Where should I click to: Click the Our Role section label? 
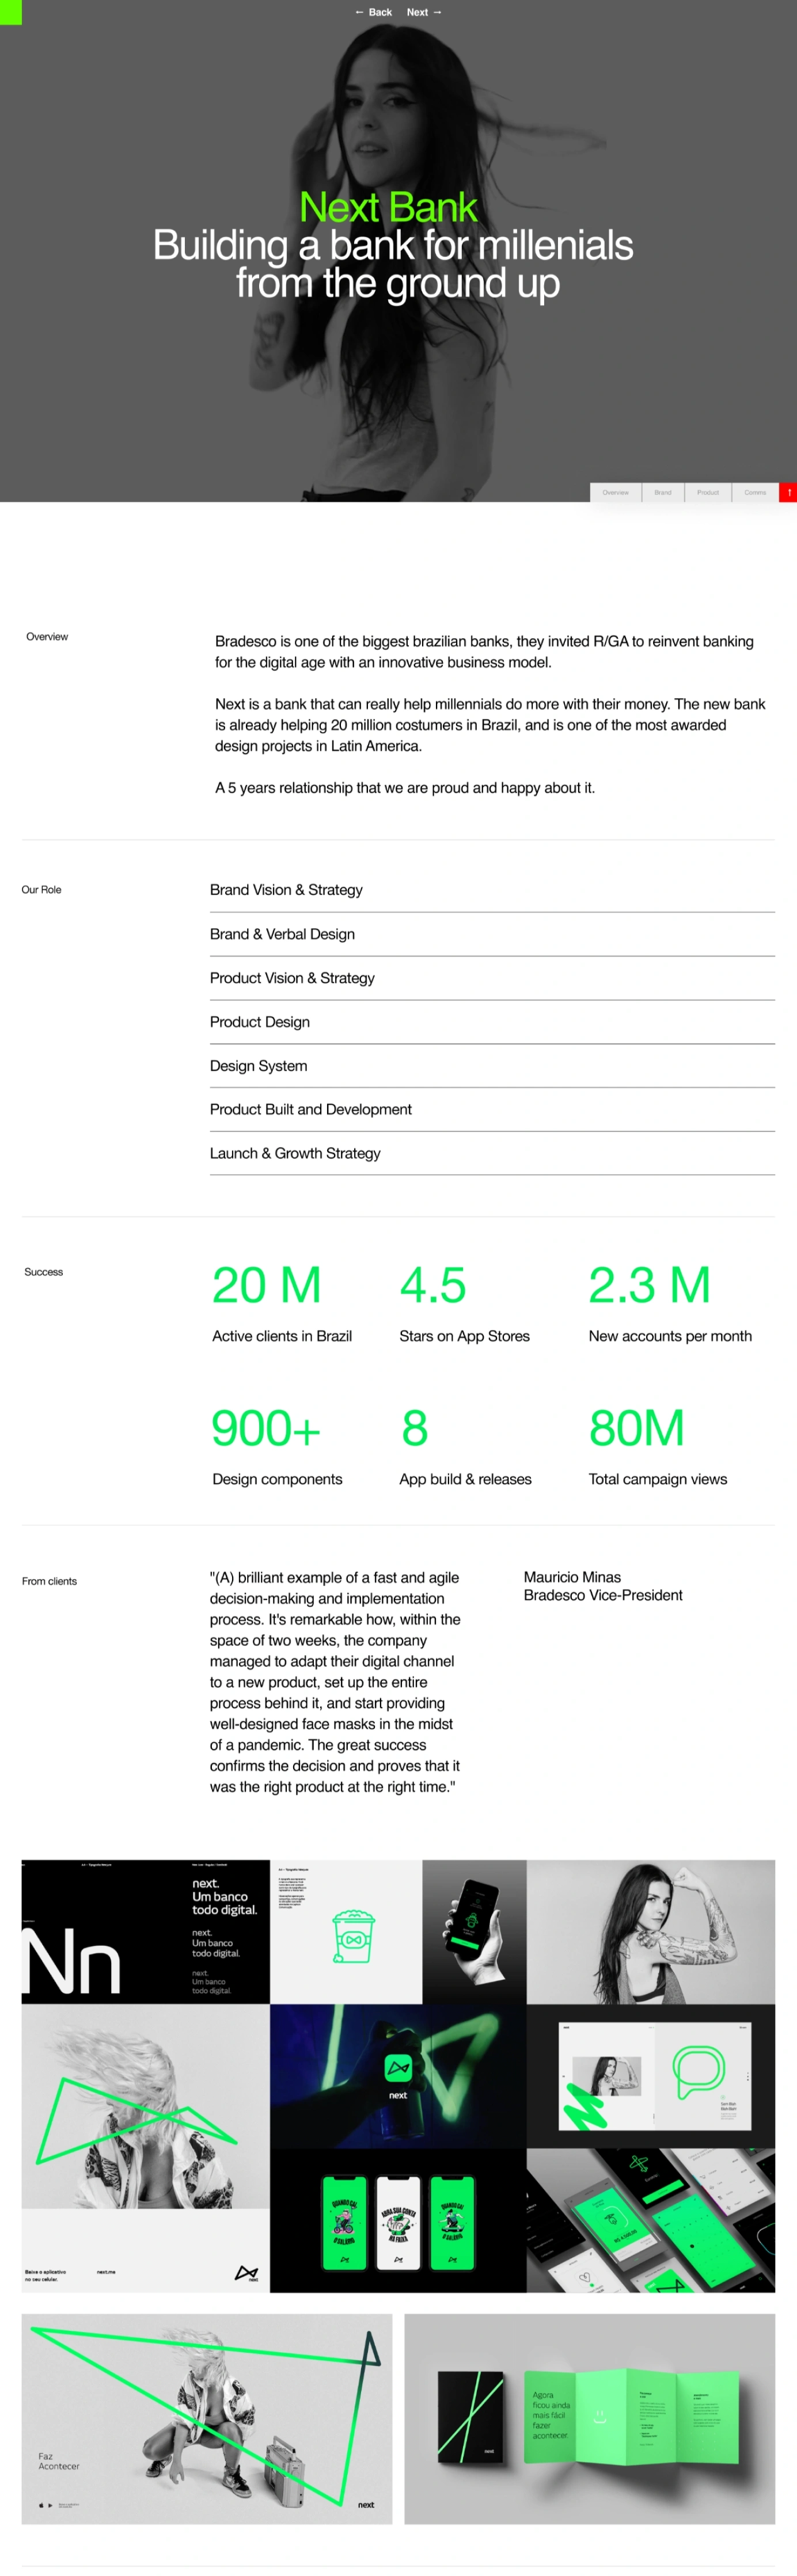coord(41,889)
